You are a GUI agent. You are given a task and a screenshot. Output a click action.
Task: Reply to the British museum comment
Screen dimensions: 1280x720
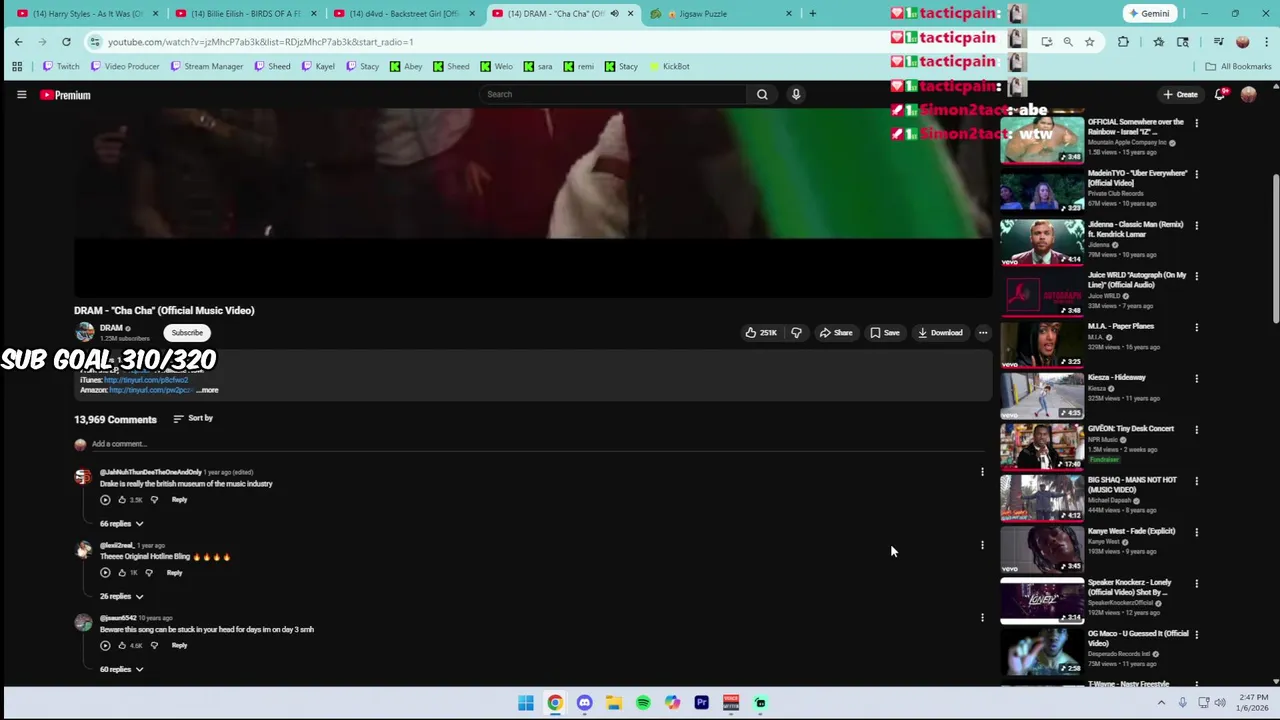pos(179,500)
